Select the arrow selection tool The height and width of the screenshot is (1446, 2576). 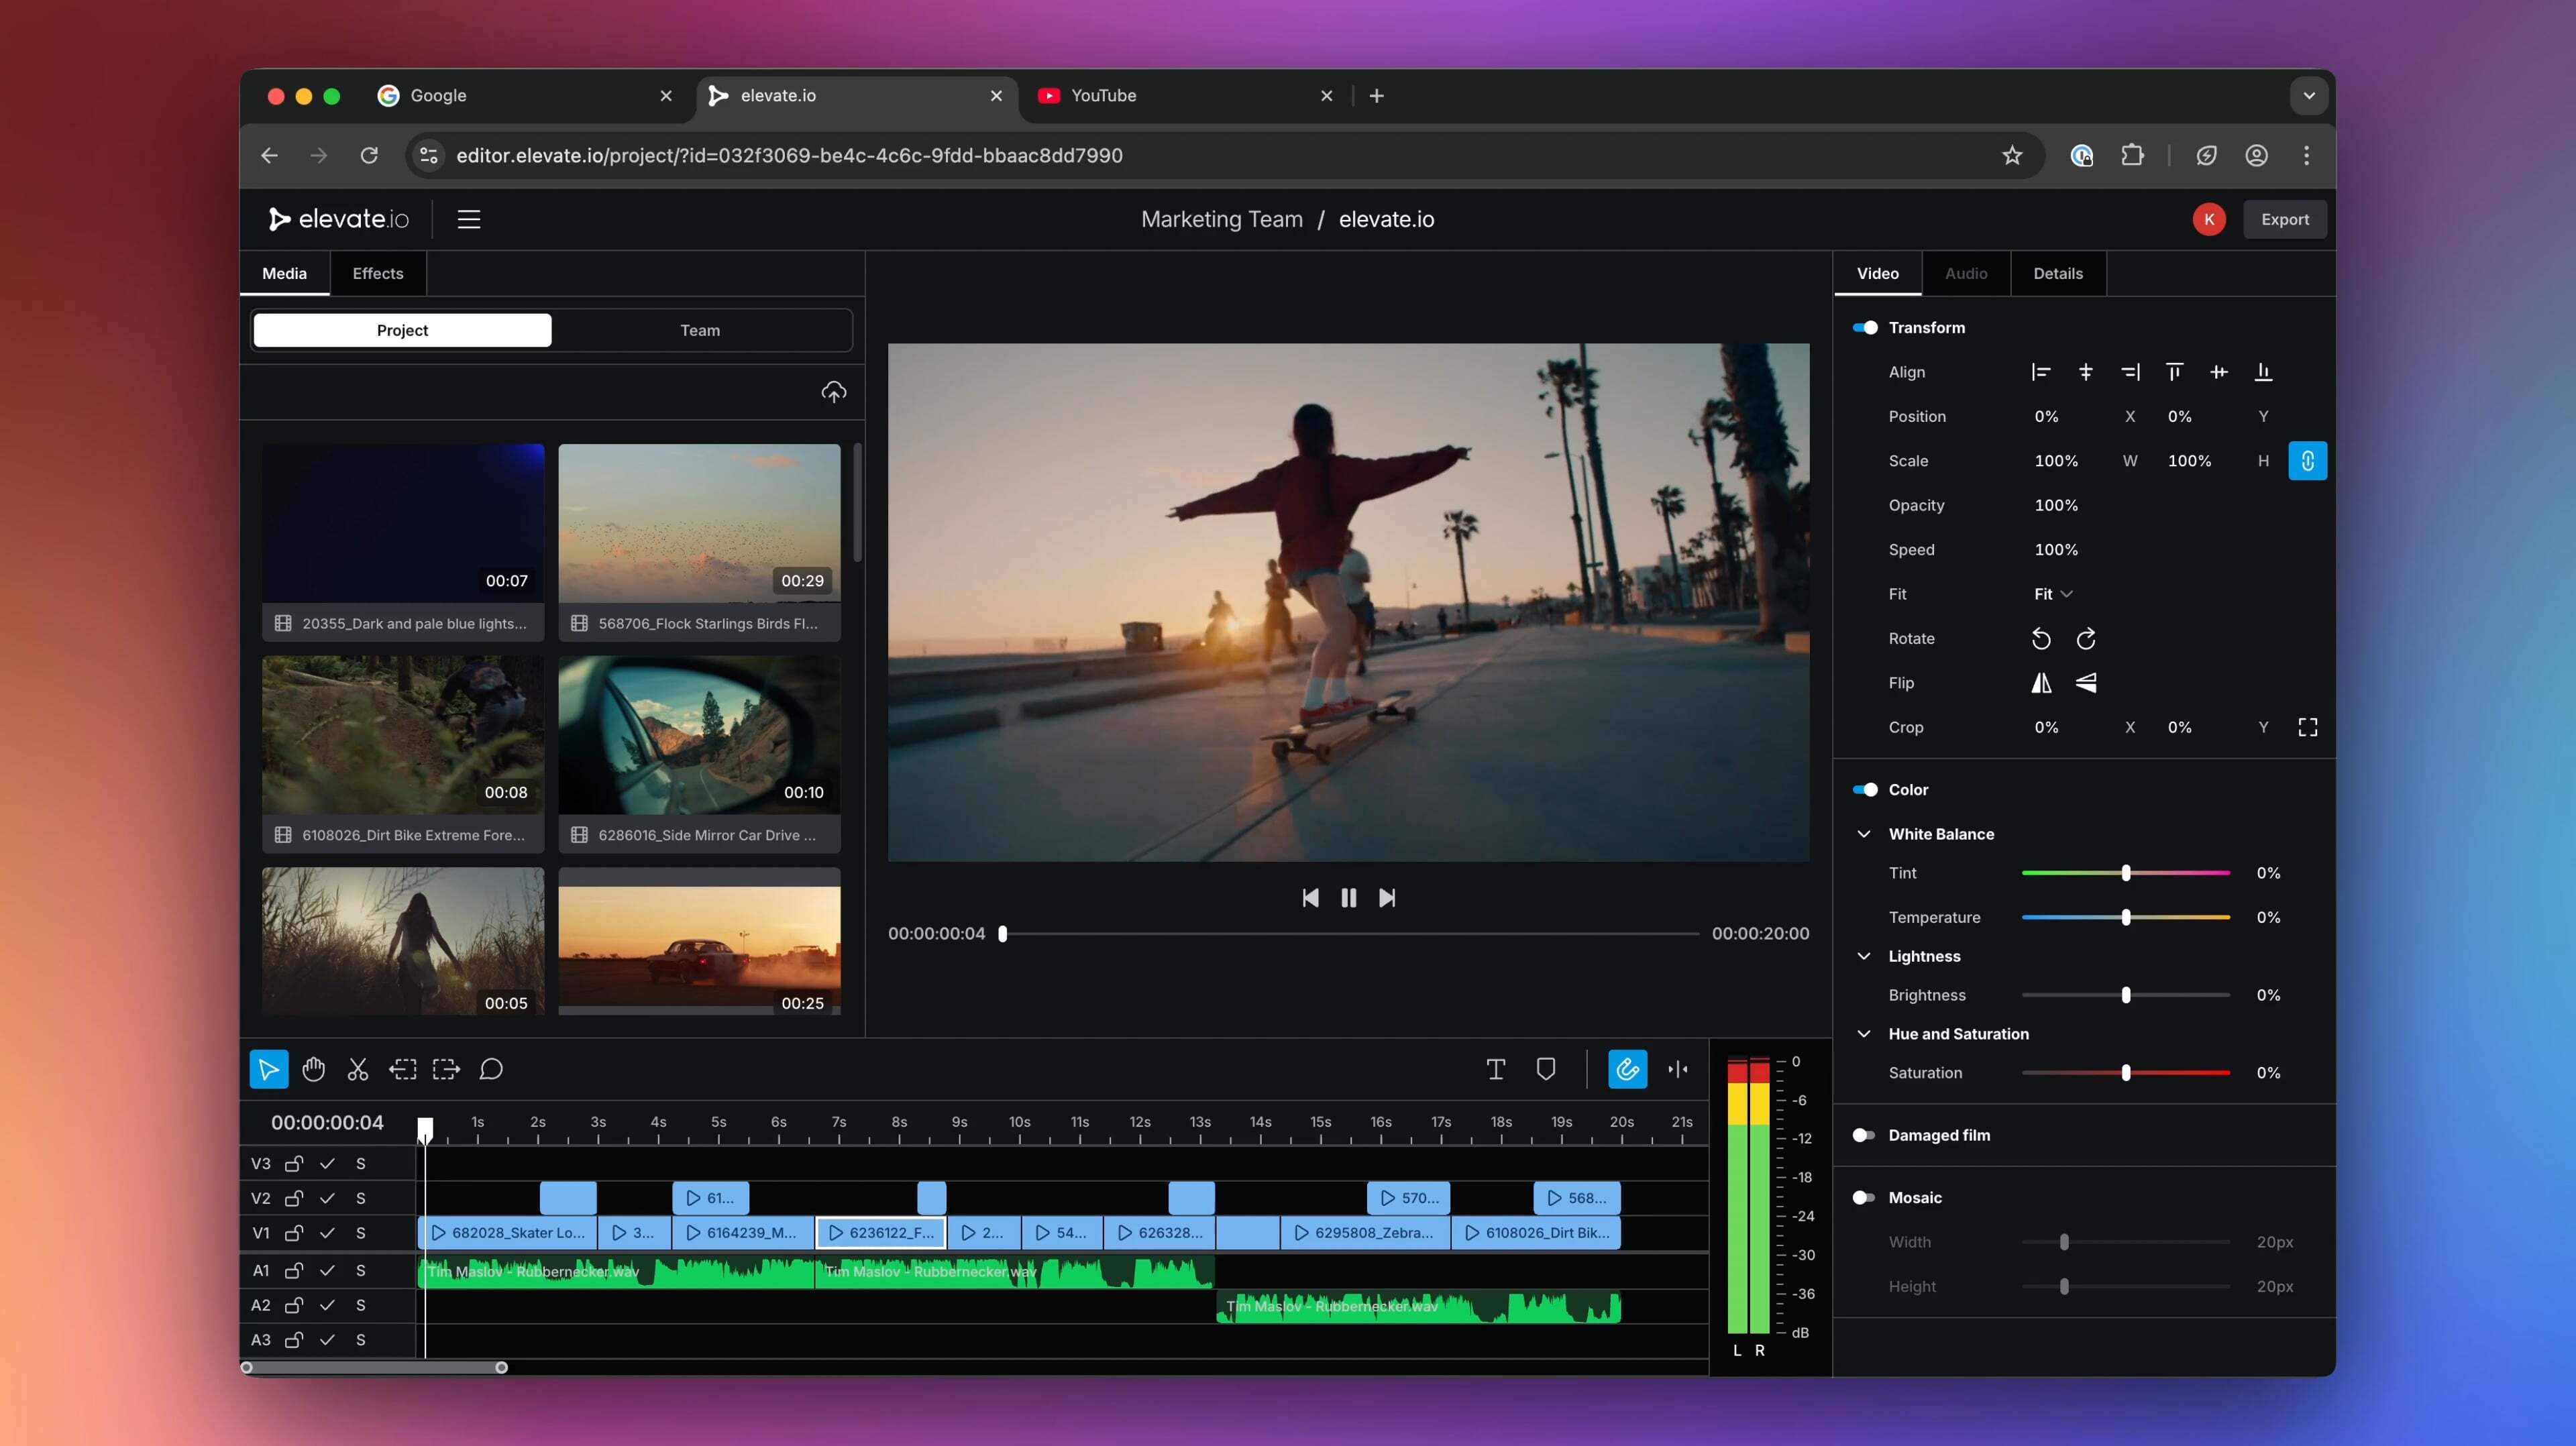tap(269, 1069)
